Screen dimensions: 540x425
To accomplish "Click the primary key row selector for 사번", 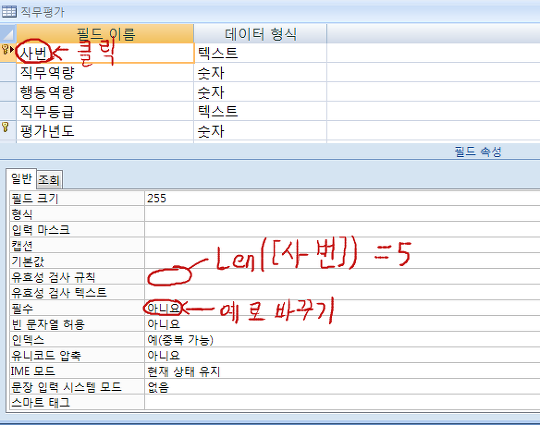I will click(x=8, y=53).
